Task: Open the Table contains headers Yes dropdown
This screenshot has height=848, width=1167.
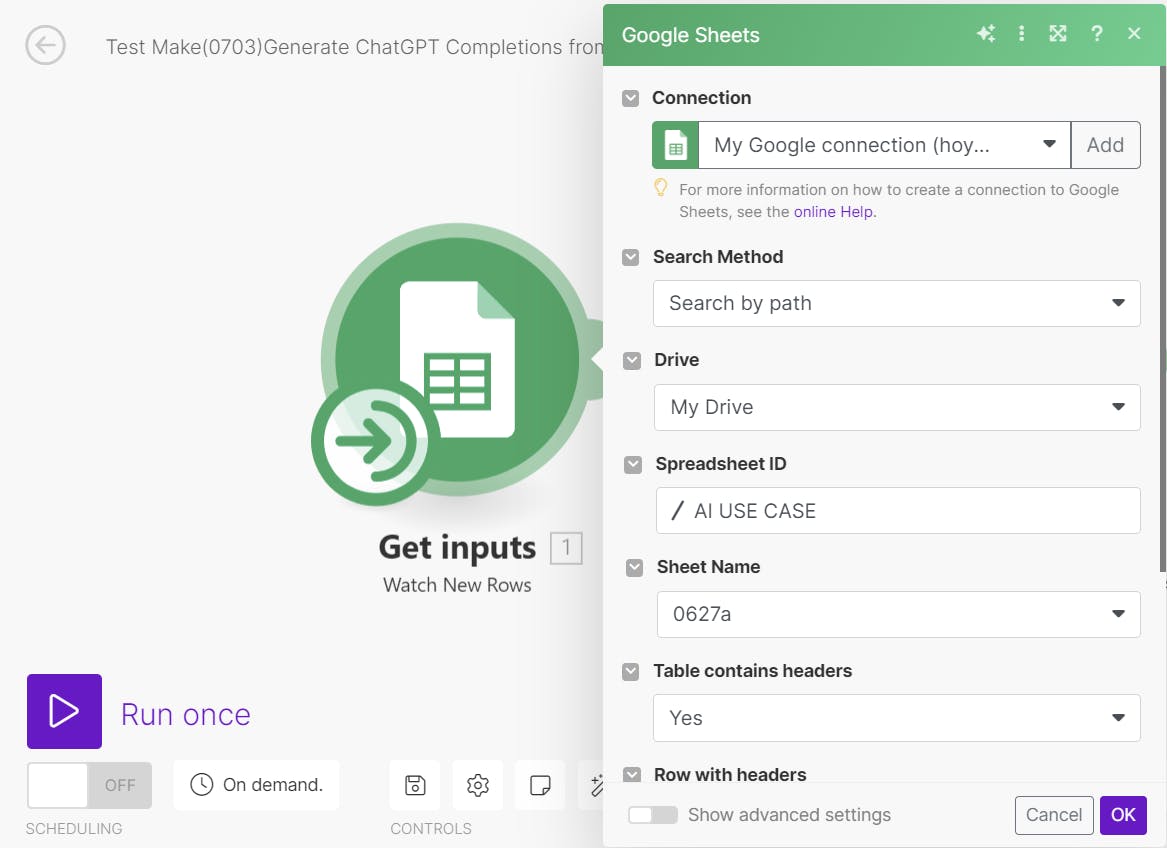Action: click(896, 718)
